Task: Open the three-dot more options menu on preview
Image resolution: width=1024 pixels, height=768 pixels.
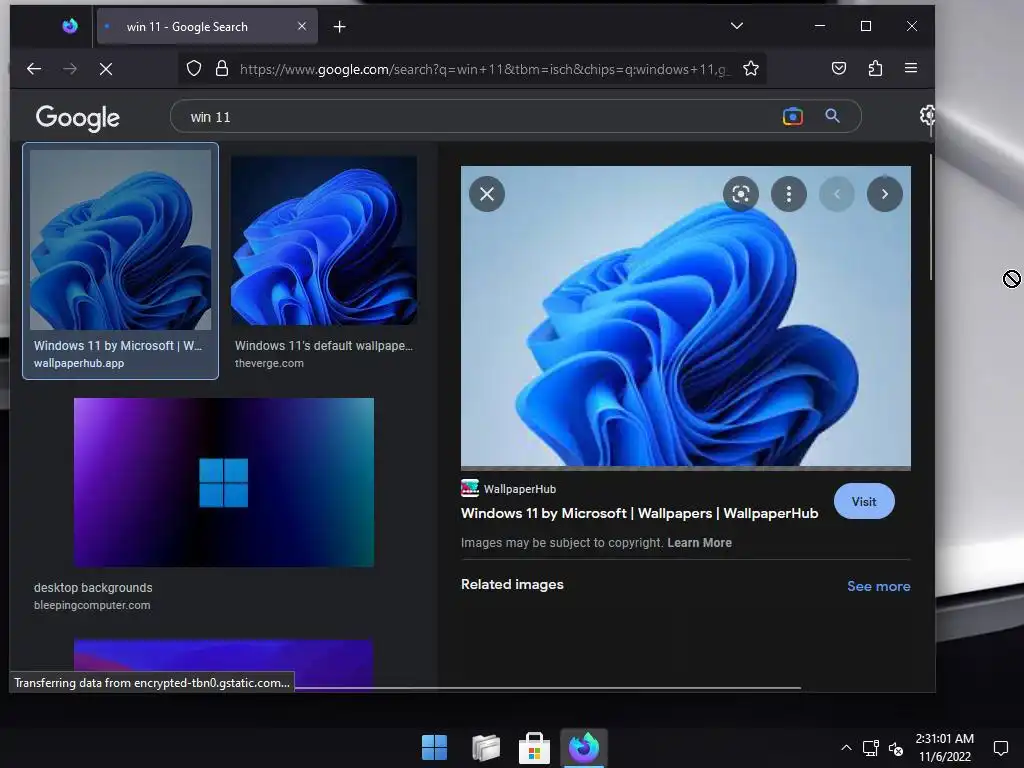Action: pos(789,194)
